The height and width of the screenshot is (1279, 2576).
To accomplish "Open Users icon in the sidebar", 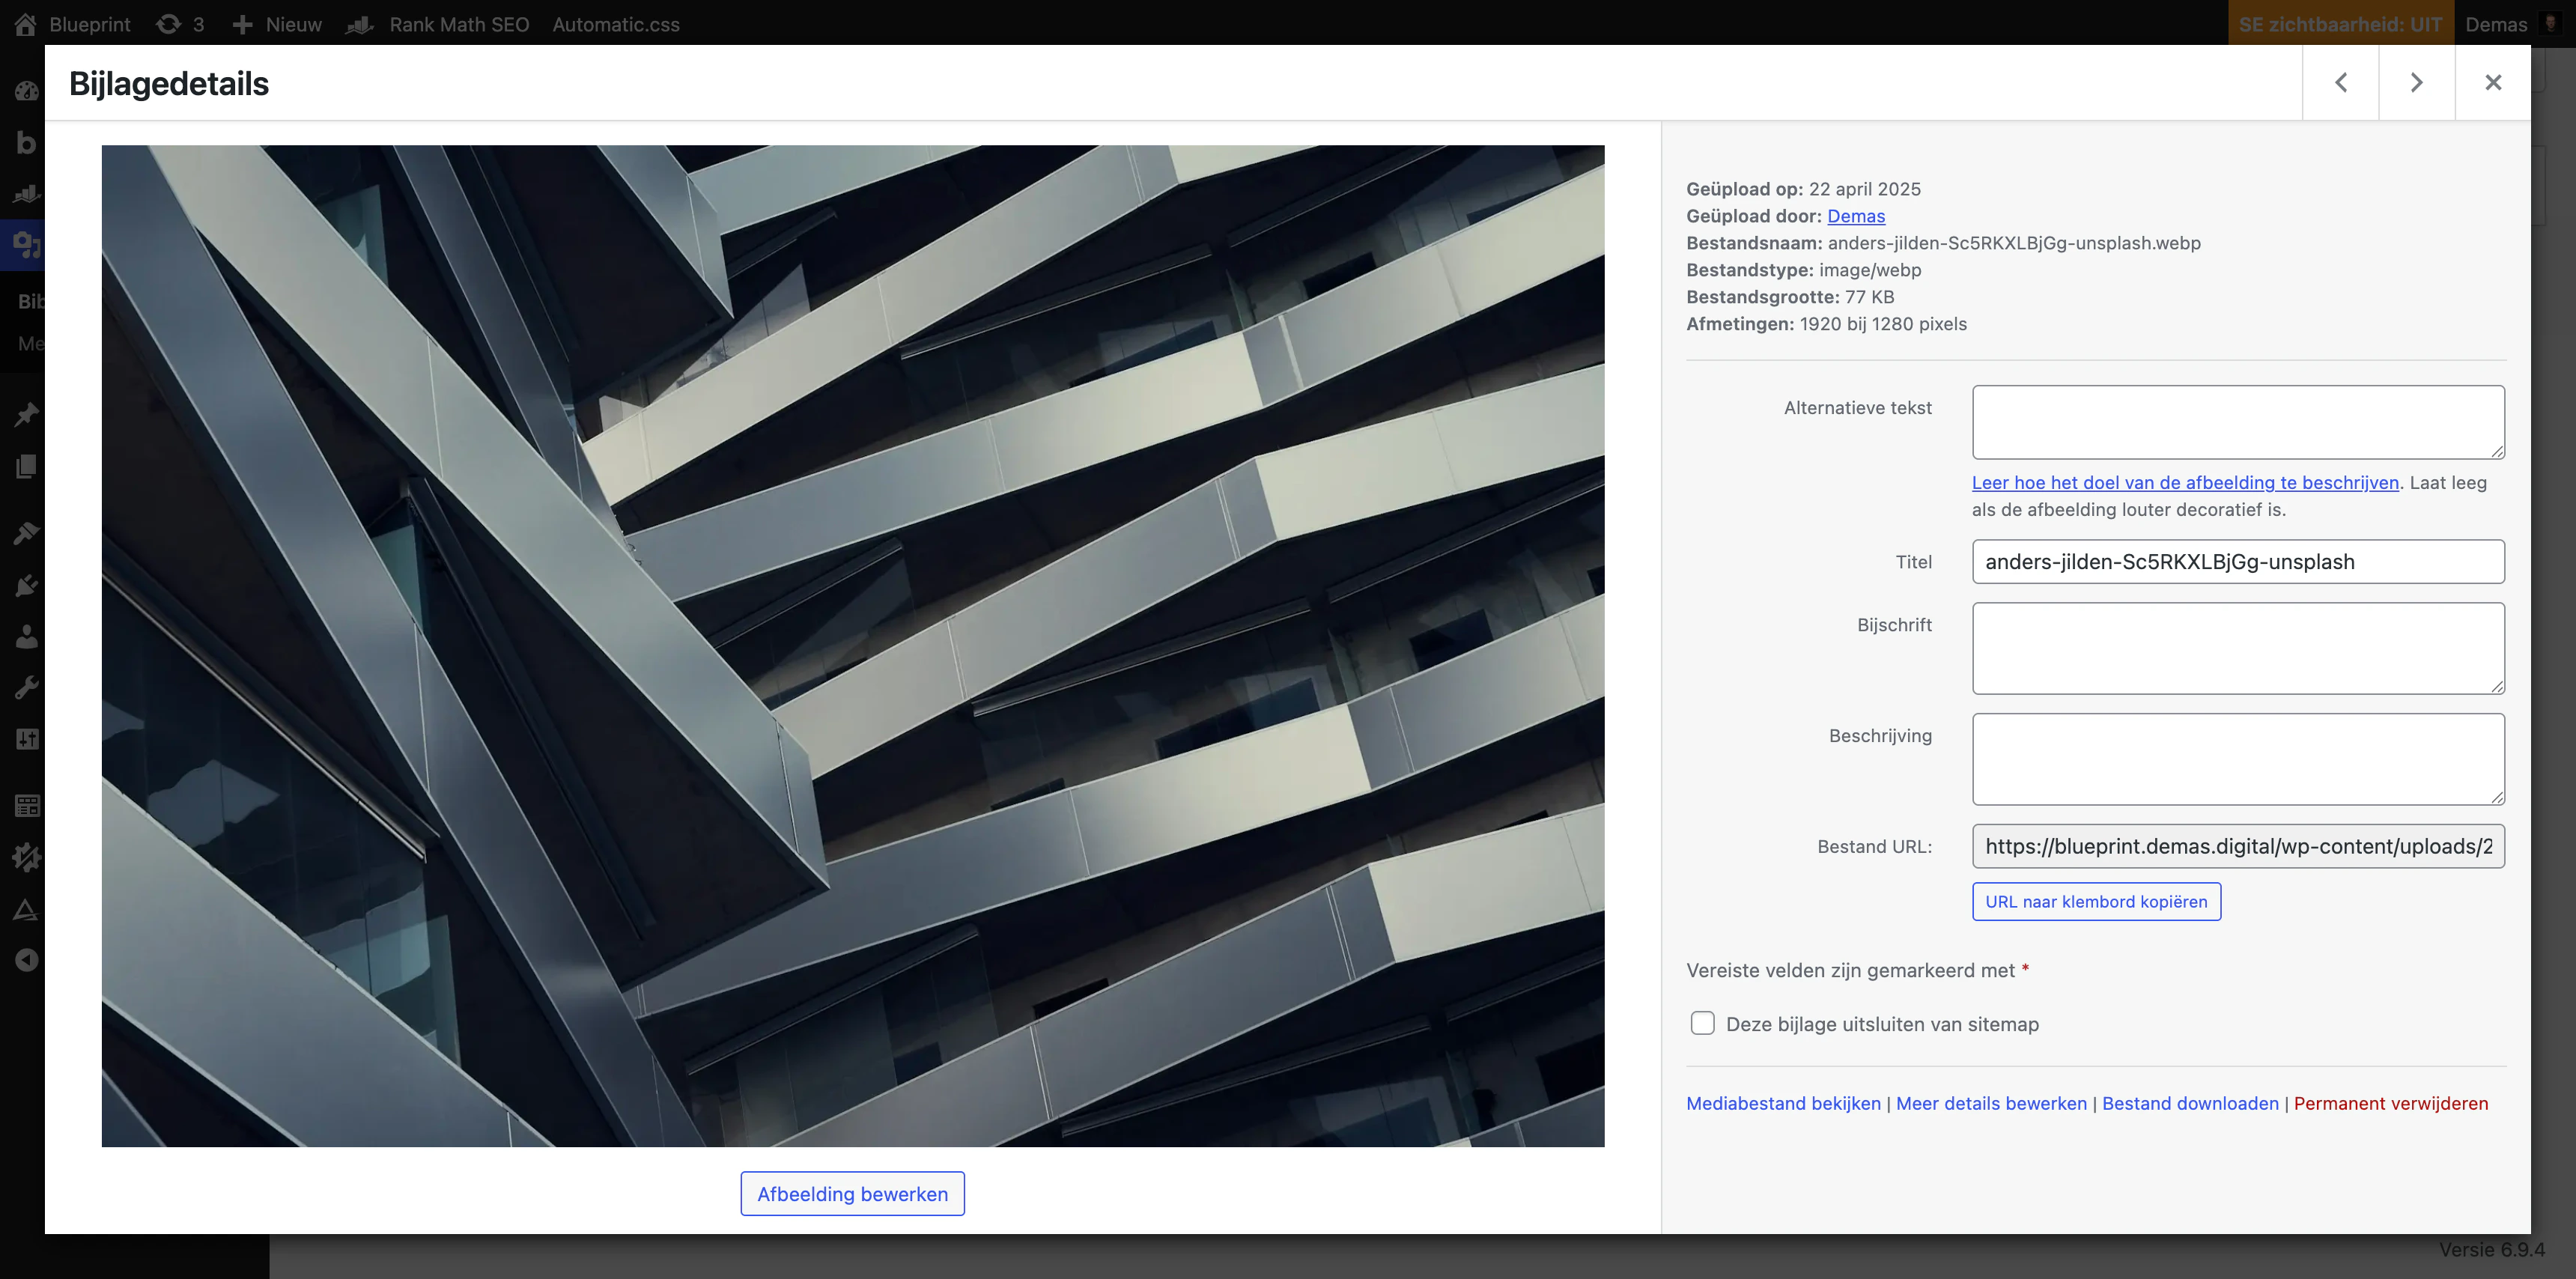I will [x=26, y=636].
